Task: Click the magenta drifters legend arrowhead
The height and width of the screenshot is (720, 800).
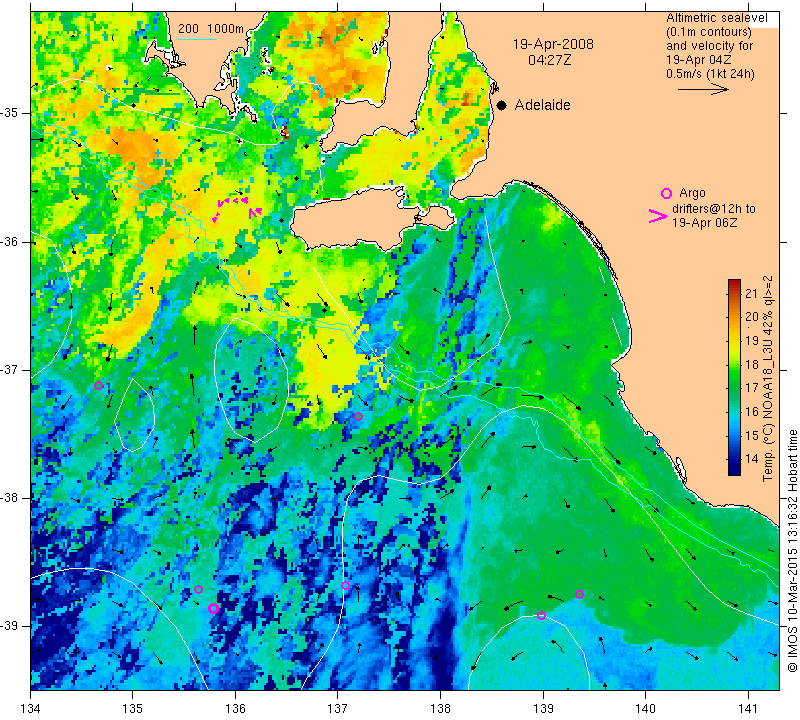Action: point(657,216)
